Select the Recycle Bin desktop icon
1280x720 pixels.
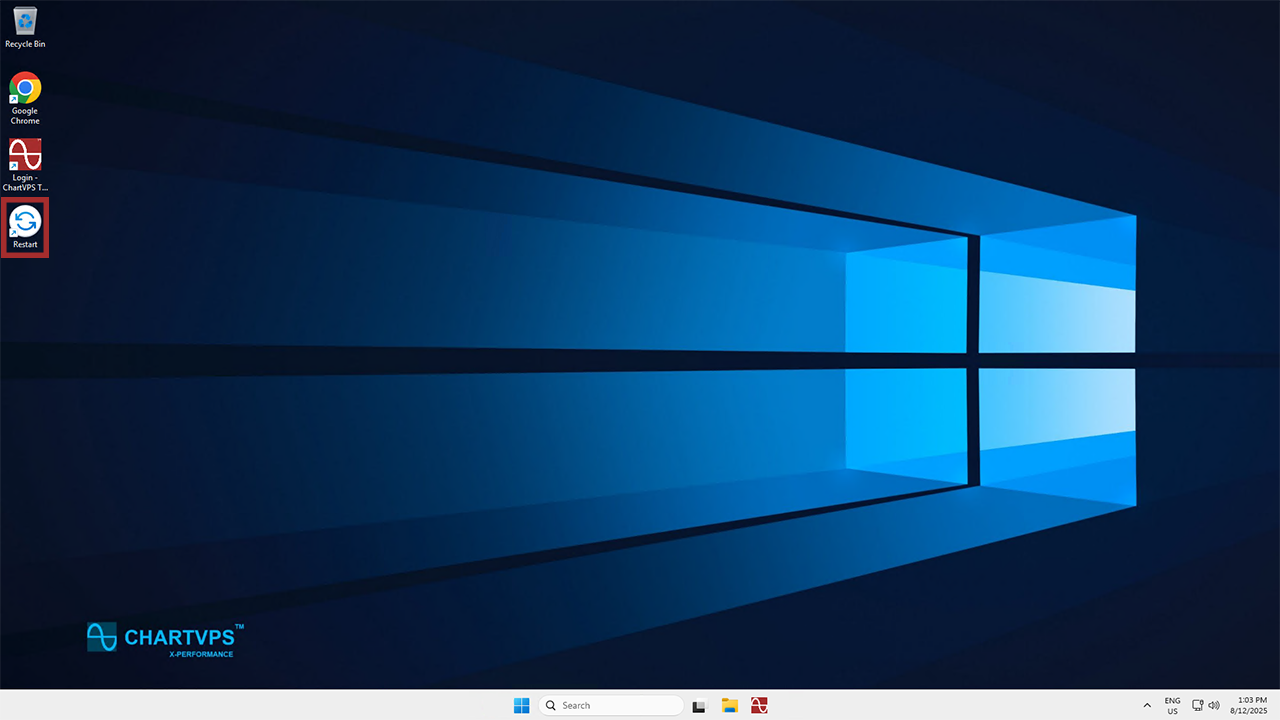coord(25,20)
